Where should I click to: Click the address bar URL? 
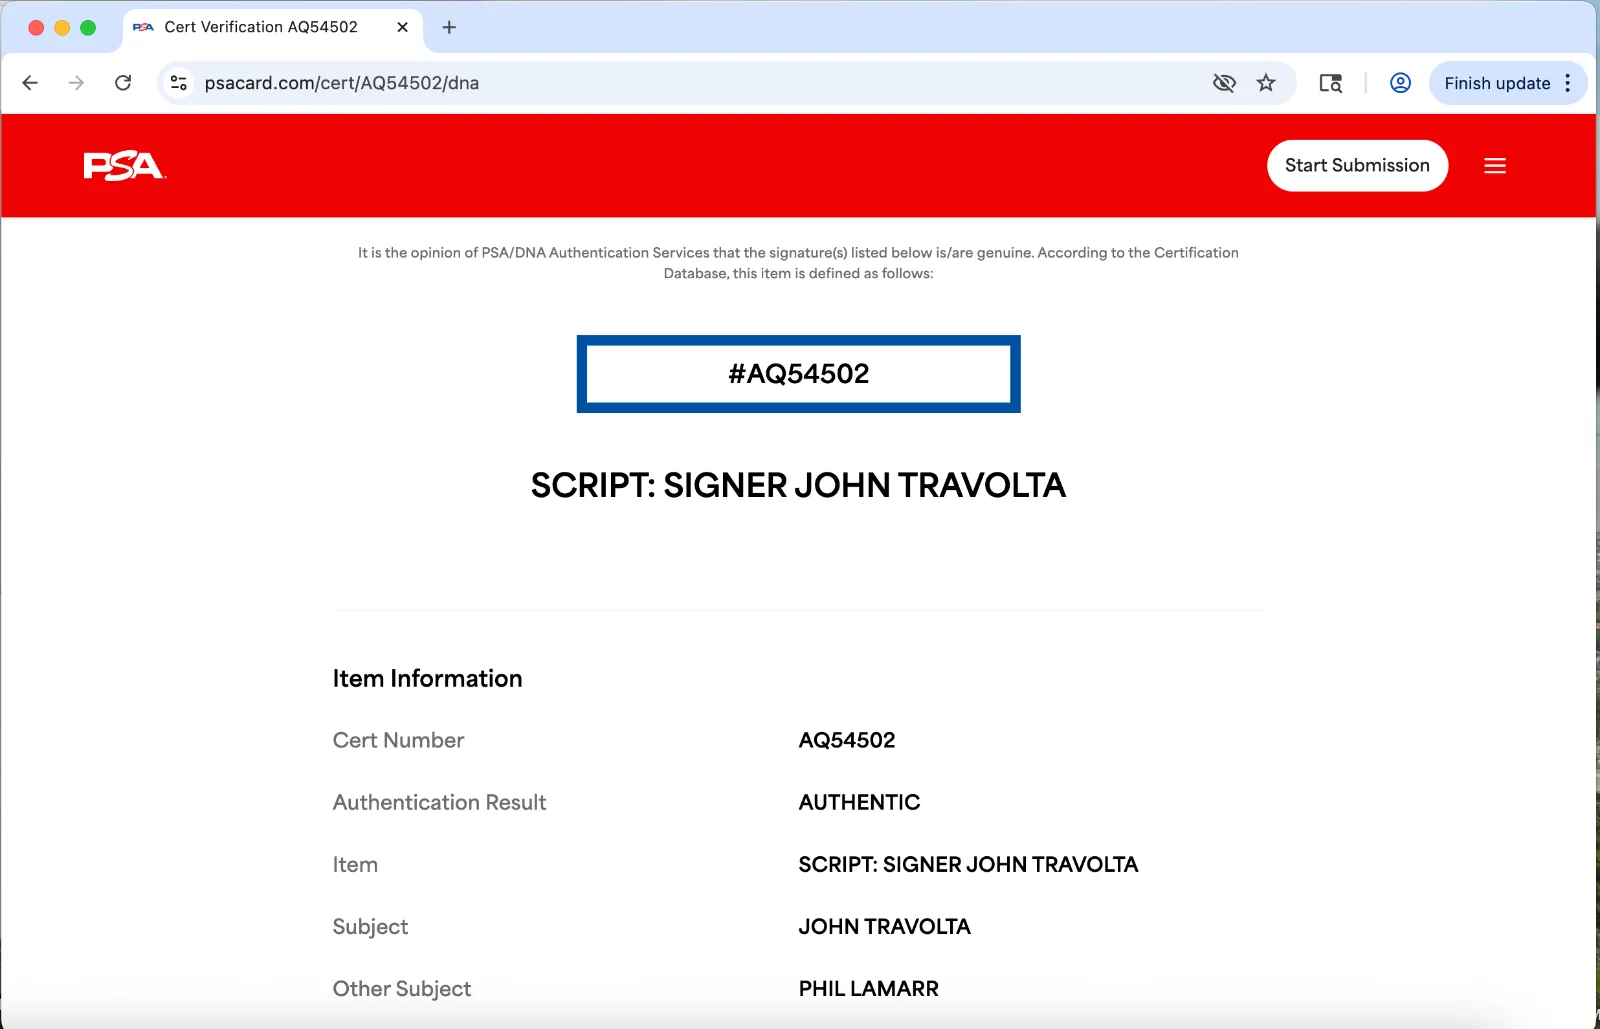coord(342,83)
